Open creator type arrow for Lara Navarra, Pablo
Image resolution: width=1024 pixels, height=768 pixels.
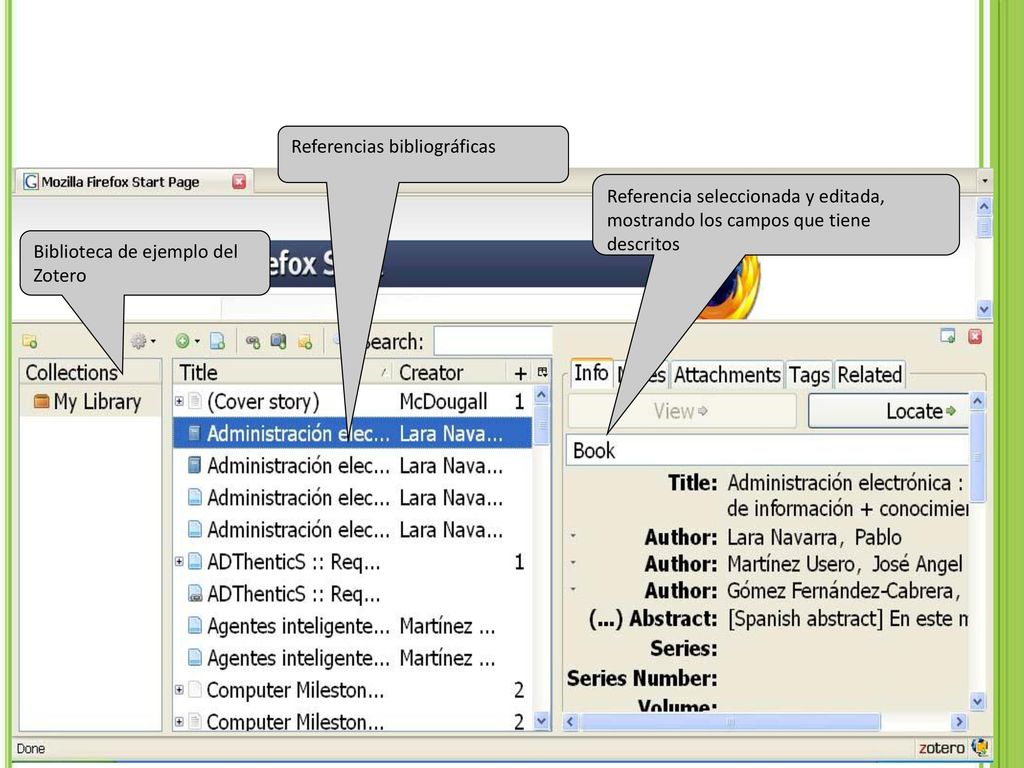pyautogui.click(x=573, y=536)
